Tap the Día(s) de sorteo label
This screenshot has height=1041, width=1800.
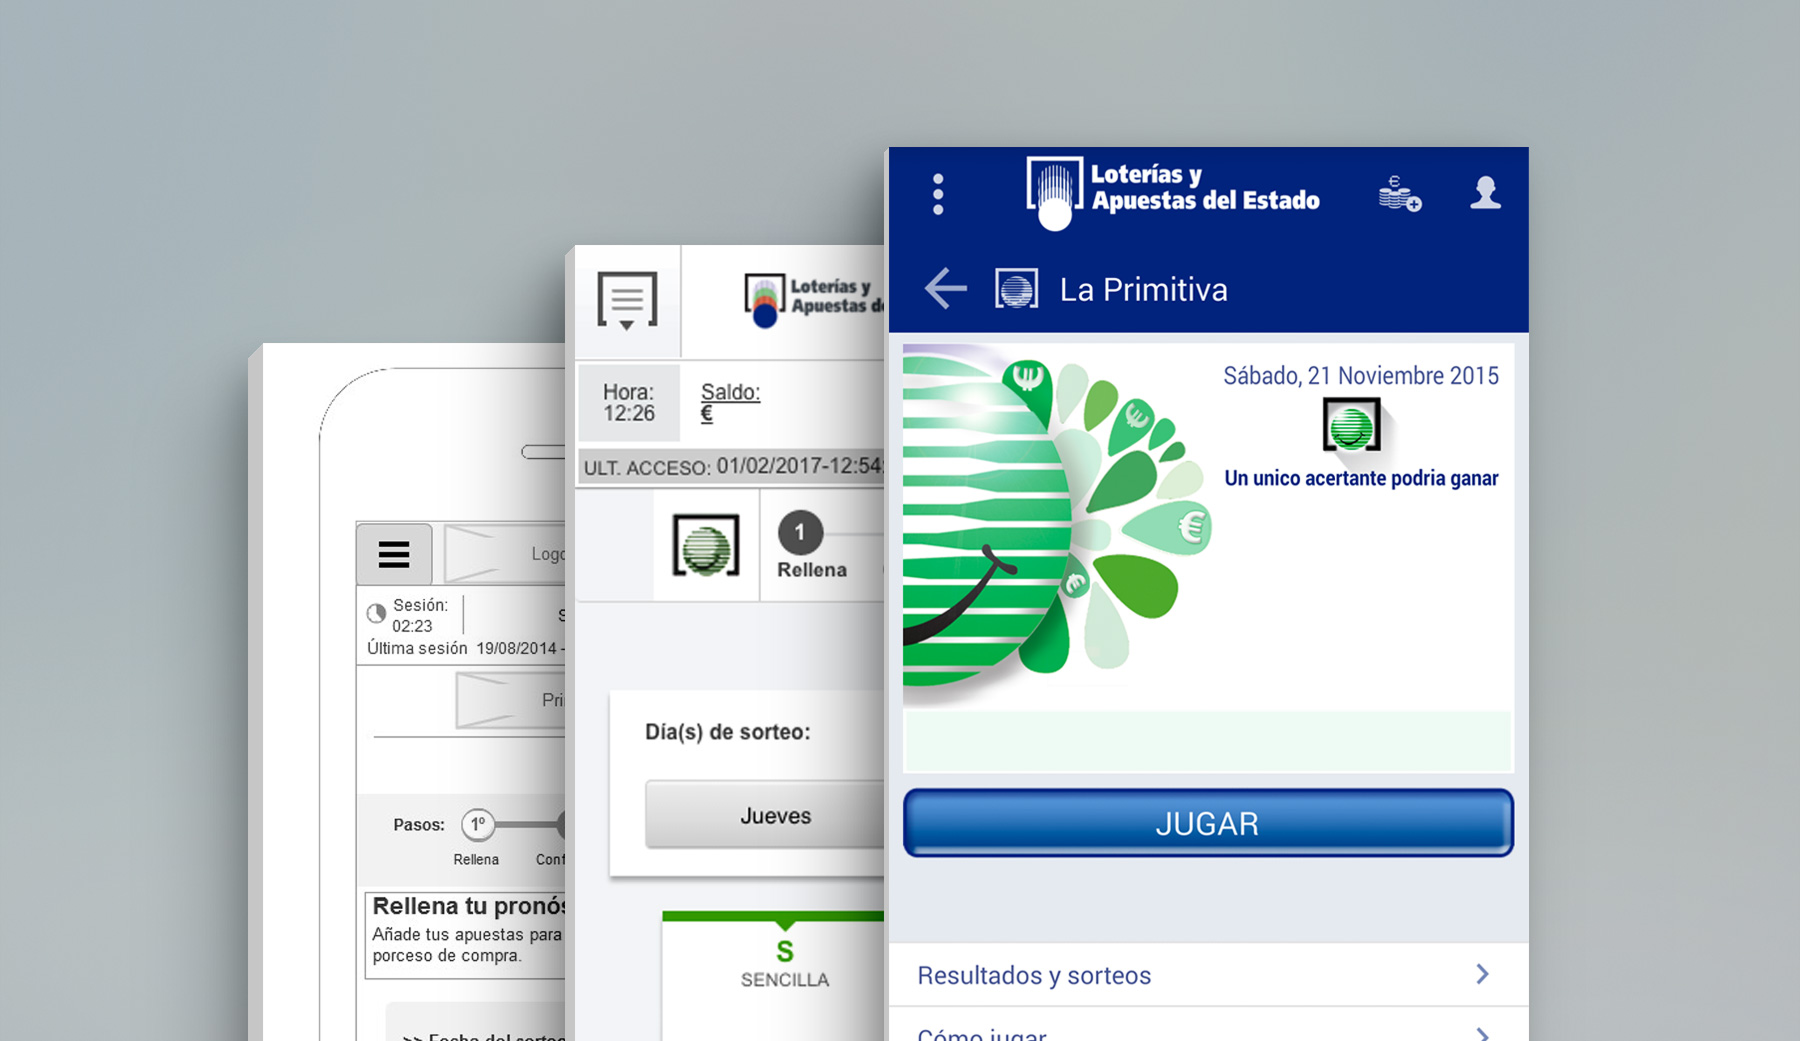pos(727,732)
